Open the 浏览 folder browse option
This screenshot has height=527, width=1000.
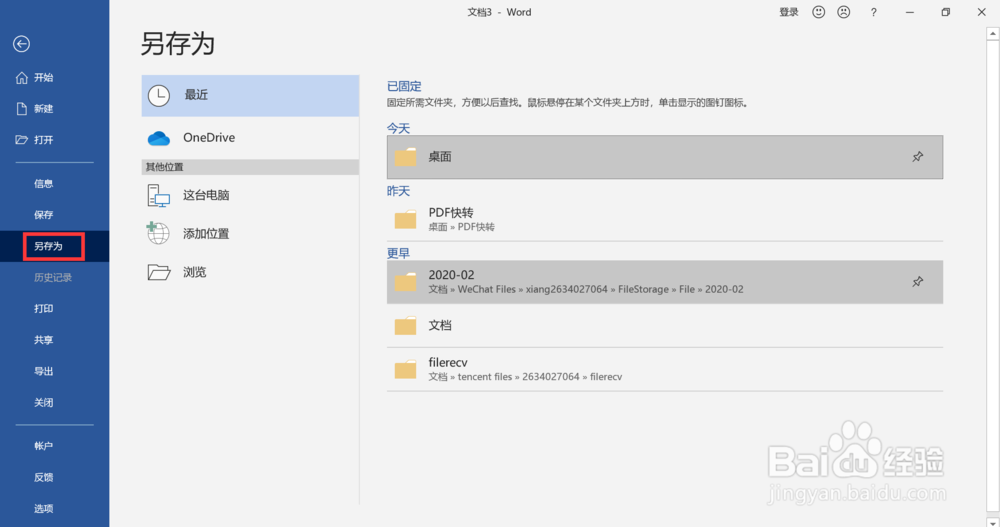pos(250,272)
